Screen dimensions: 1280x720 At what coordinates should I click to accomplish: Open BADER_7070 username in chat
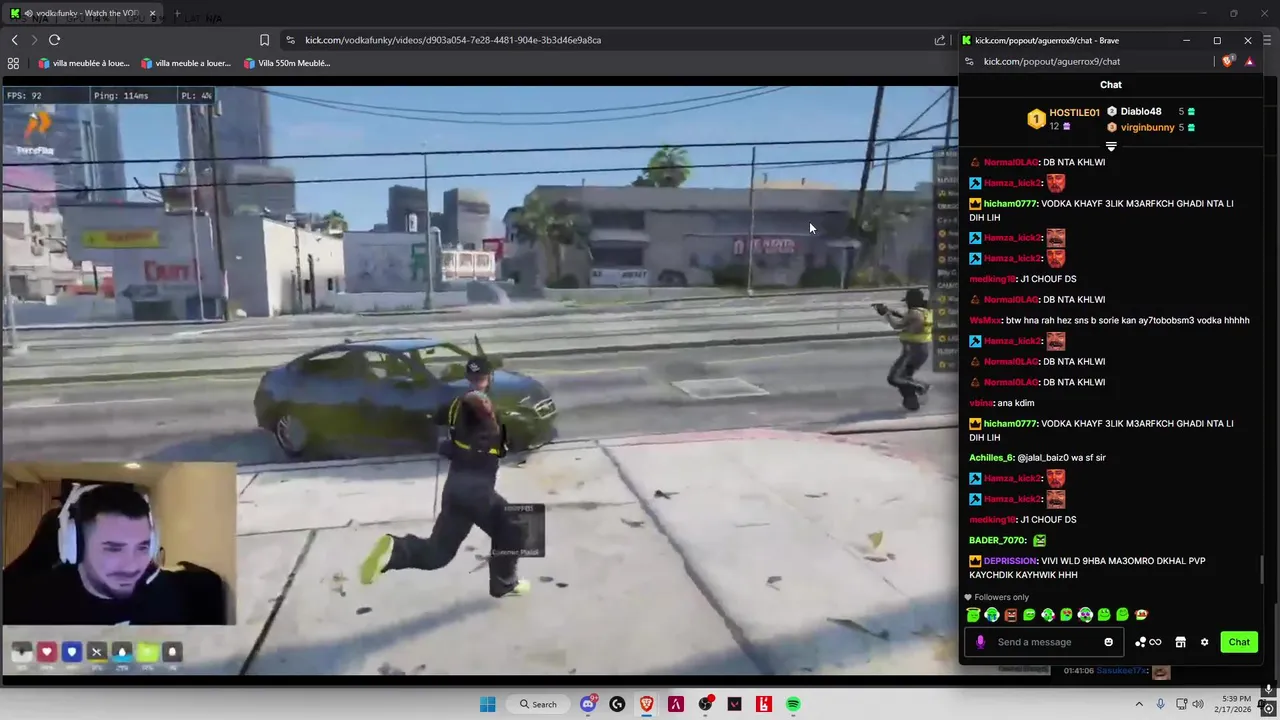pos(998,541)
